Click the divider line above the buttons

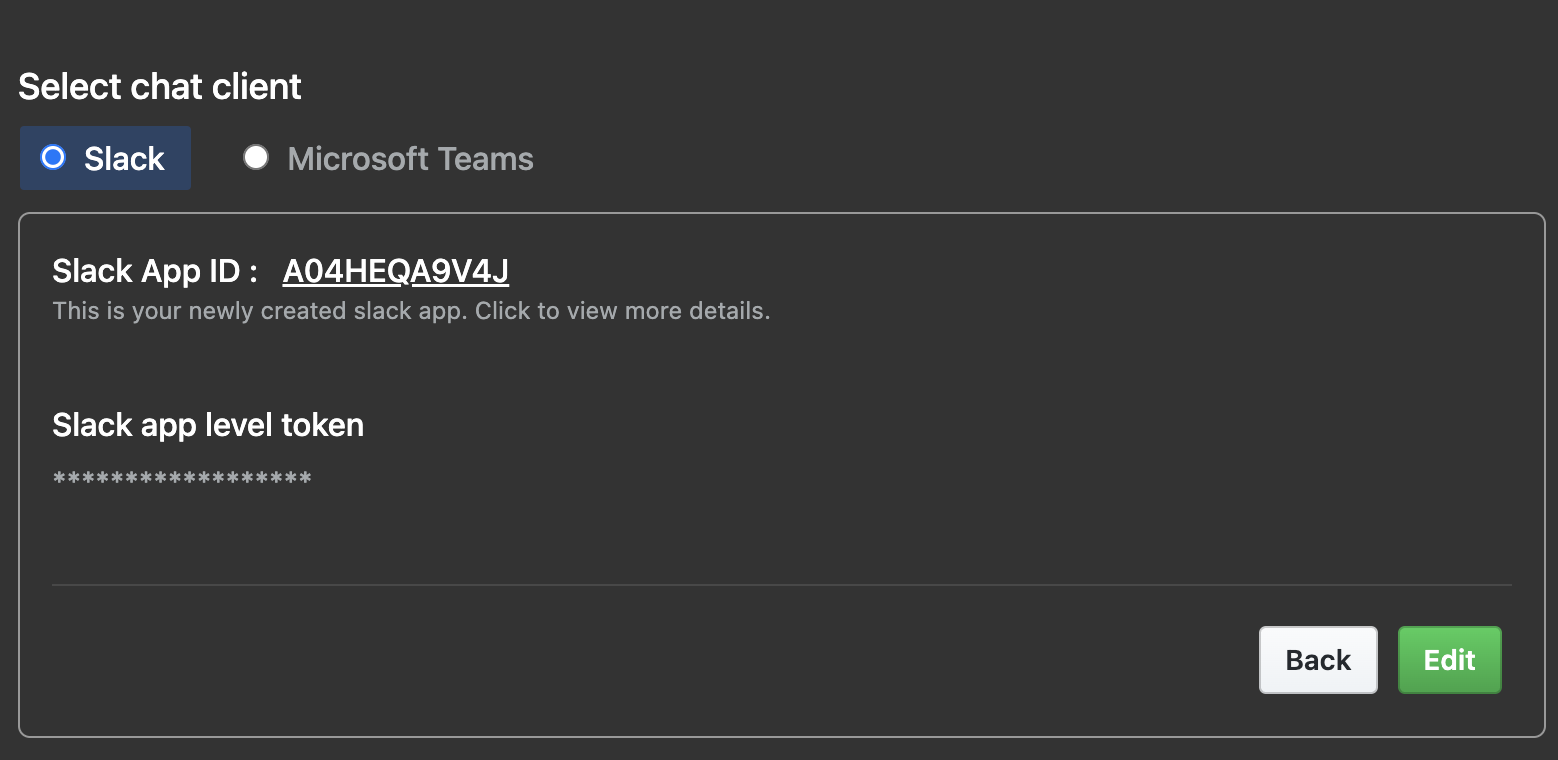[780, 584]
